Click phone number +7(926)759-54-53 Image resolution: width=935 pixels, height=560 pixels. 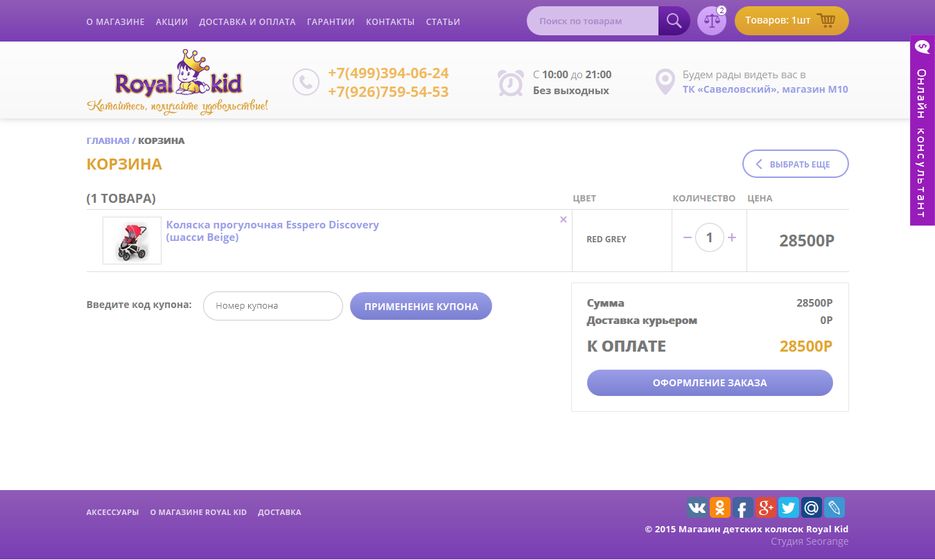coord(388,92)
